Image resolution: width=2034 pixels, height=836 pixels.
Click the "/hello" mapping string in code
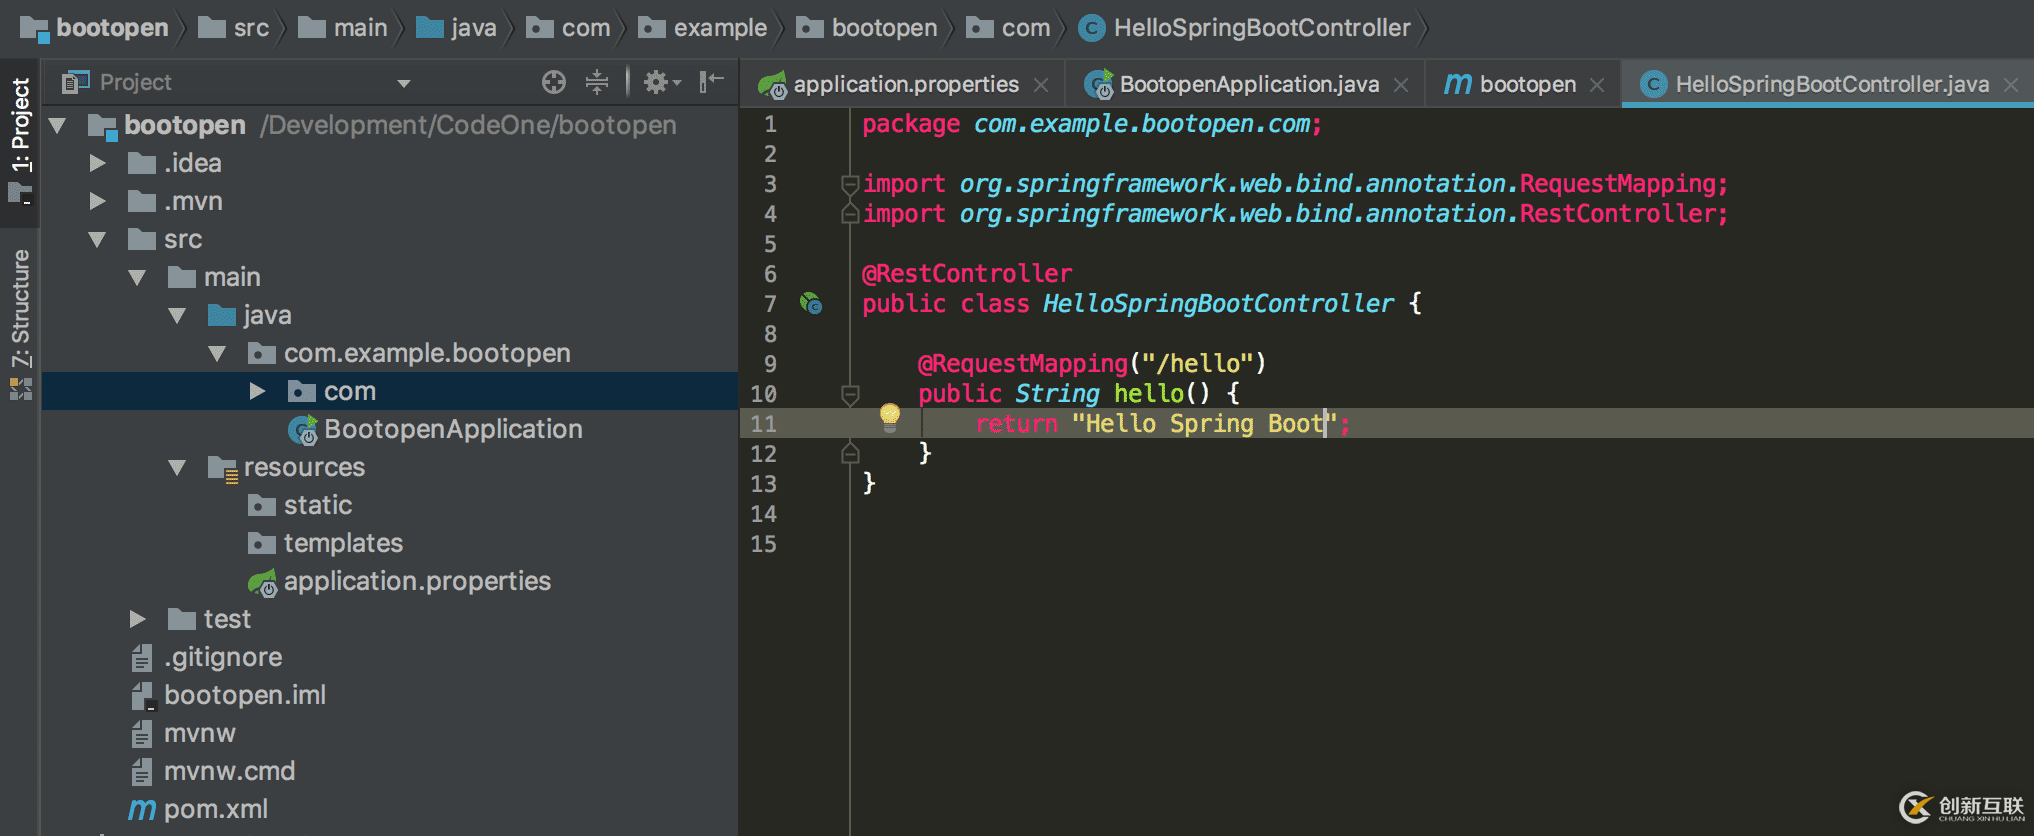point(1198,363)
